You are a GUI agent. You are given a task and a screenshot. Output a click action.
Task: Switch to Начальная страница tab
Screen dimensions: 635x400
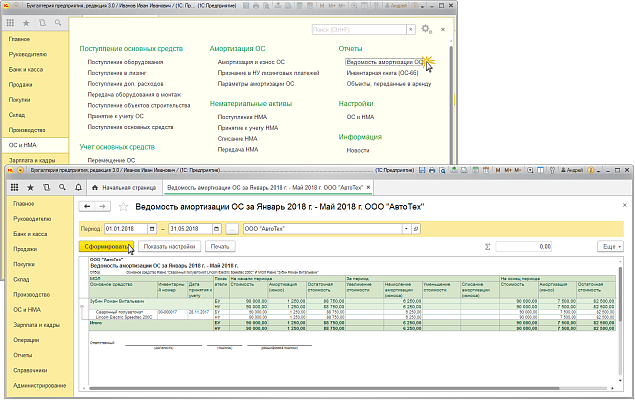128,187
